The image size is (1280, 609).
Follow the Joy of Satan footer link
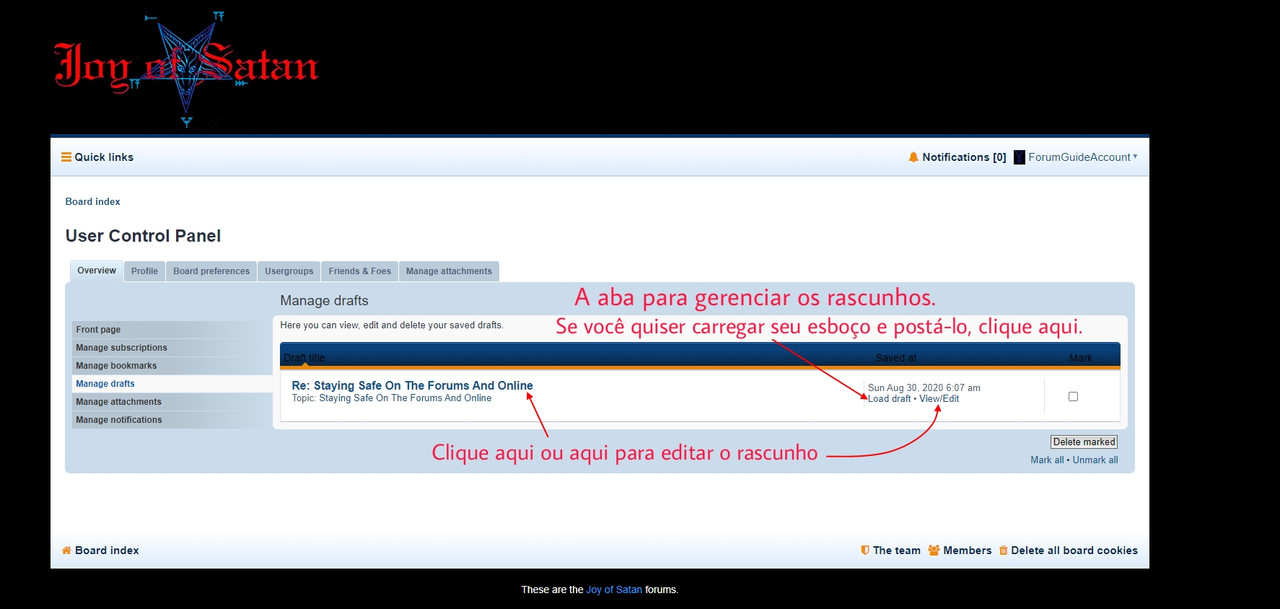click(614, 590)
